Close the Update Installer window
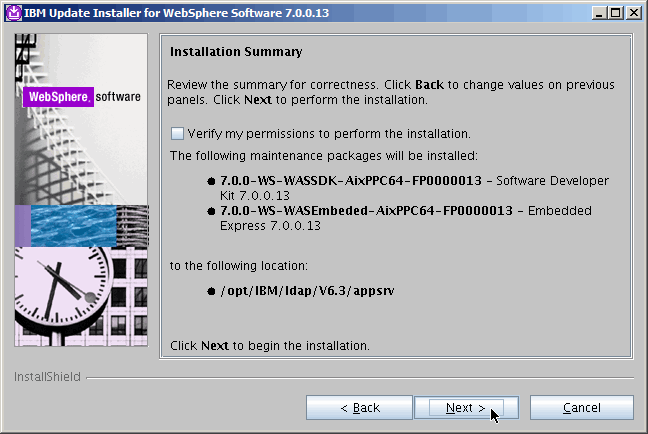This screenshot has height=434, width=648. click(633, 12)
